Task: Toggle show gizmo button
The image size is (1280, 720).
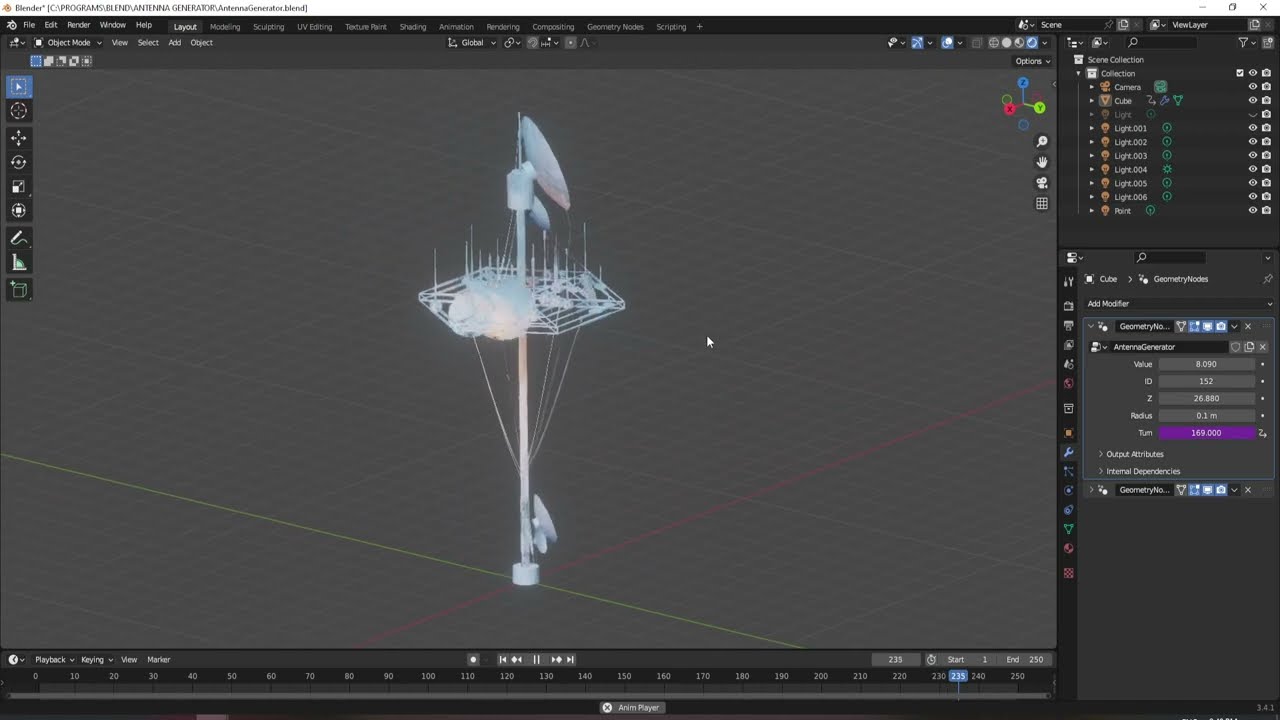Action: (x=917, y=43)
